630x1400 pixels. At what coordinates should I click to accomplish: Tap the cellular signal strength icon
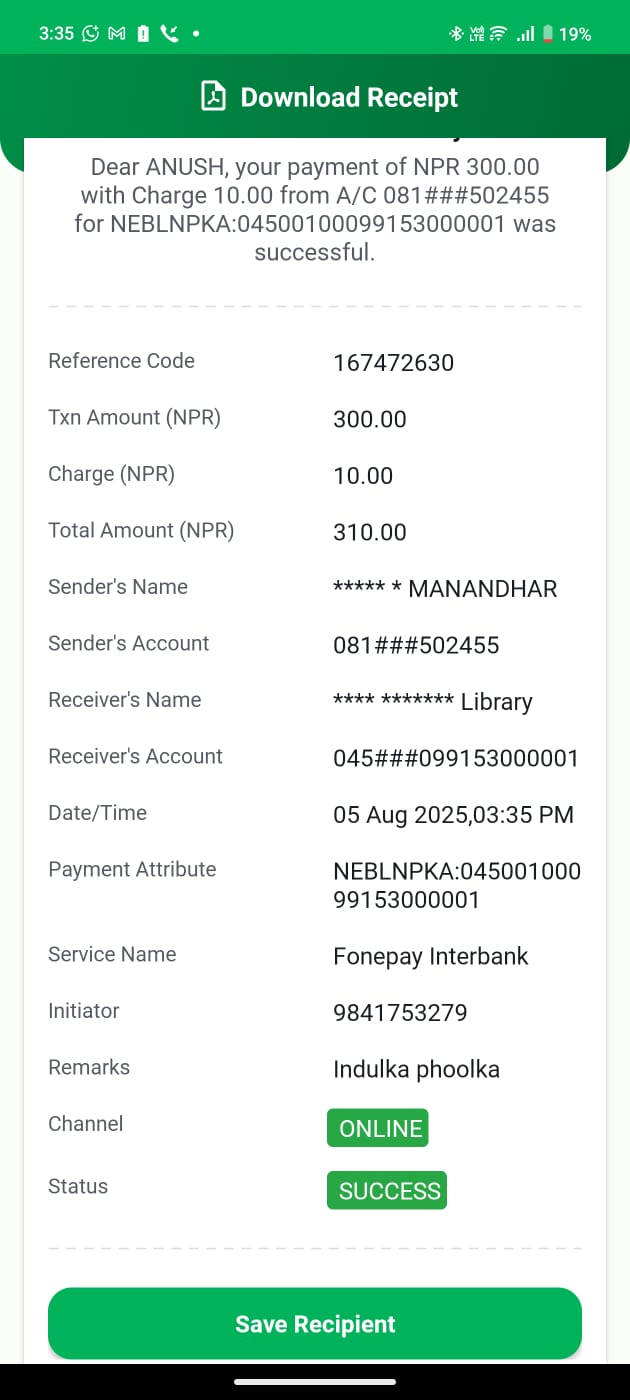click(x=525, y=34)
